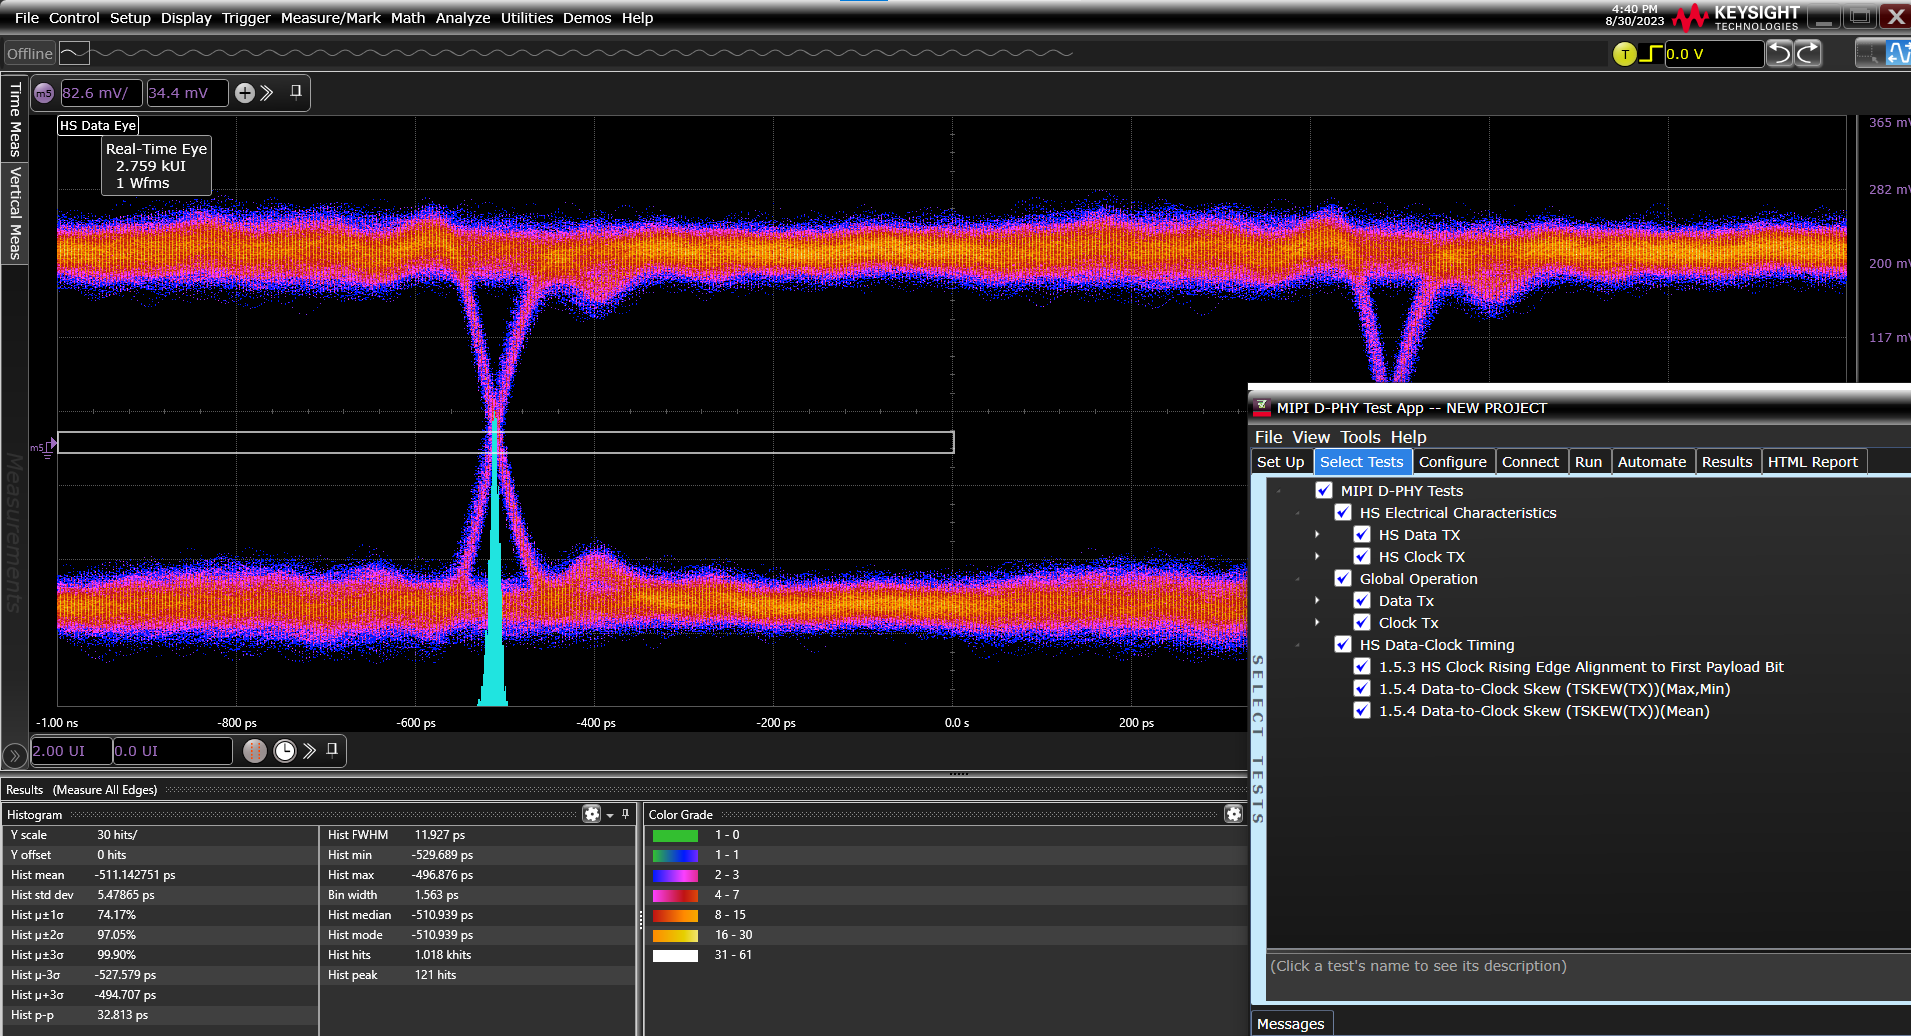
Task: Open the Histogram panel dropdown arrow
Action: click(x=610, y=815)
